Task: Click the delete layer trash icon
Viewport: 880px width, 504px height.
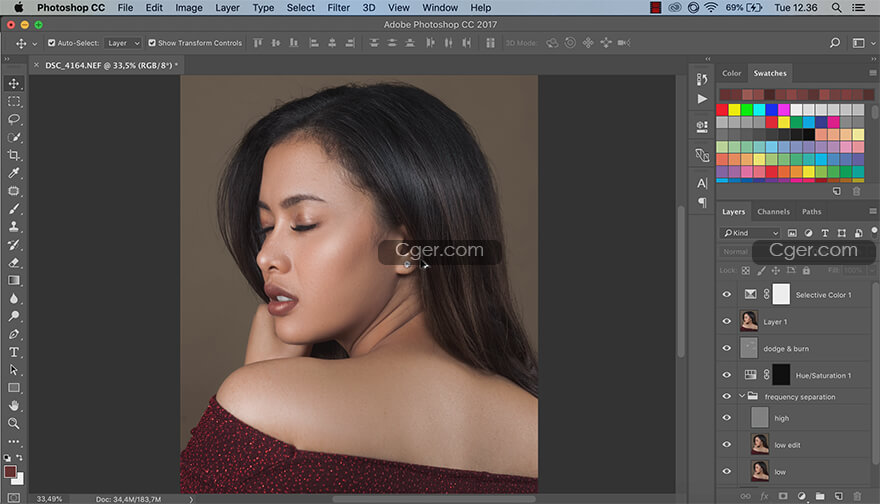Action: tap(857, 496)
